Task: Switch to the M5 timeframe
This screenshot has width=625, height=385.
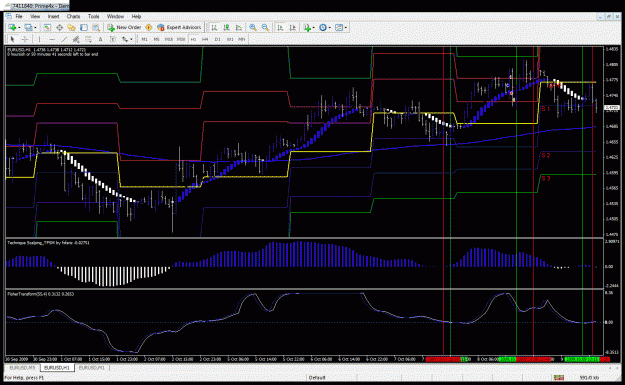Action: pos(156,39)
